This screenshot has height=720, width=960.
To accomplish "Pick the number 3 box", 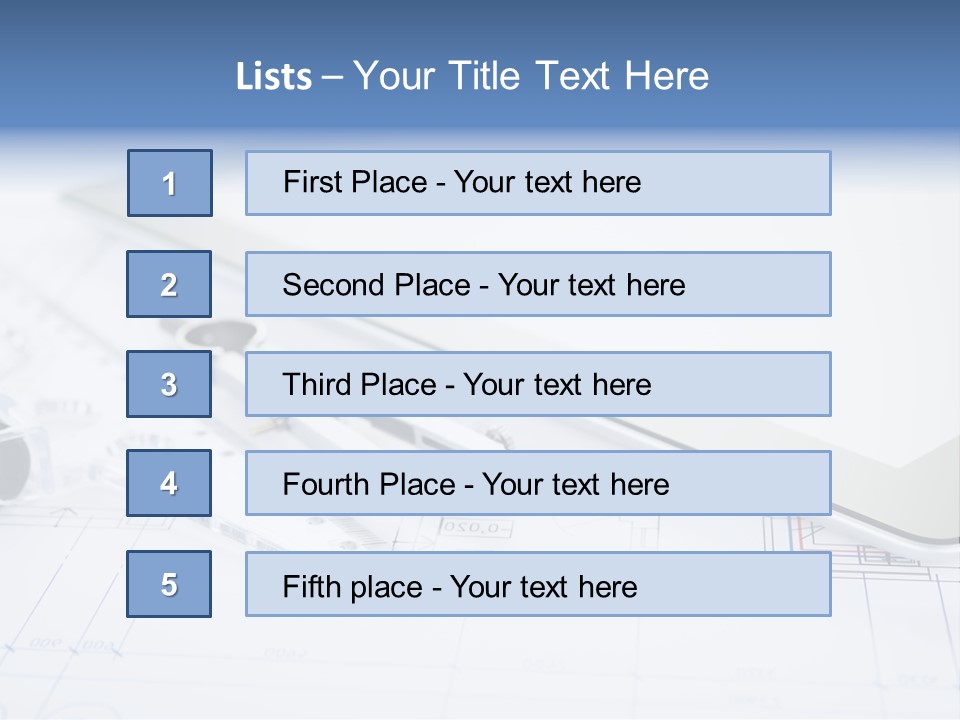I will point(169,384).
